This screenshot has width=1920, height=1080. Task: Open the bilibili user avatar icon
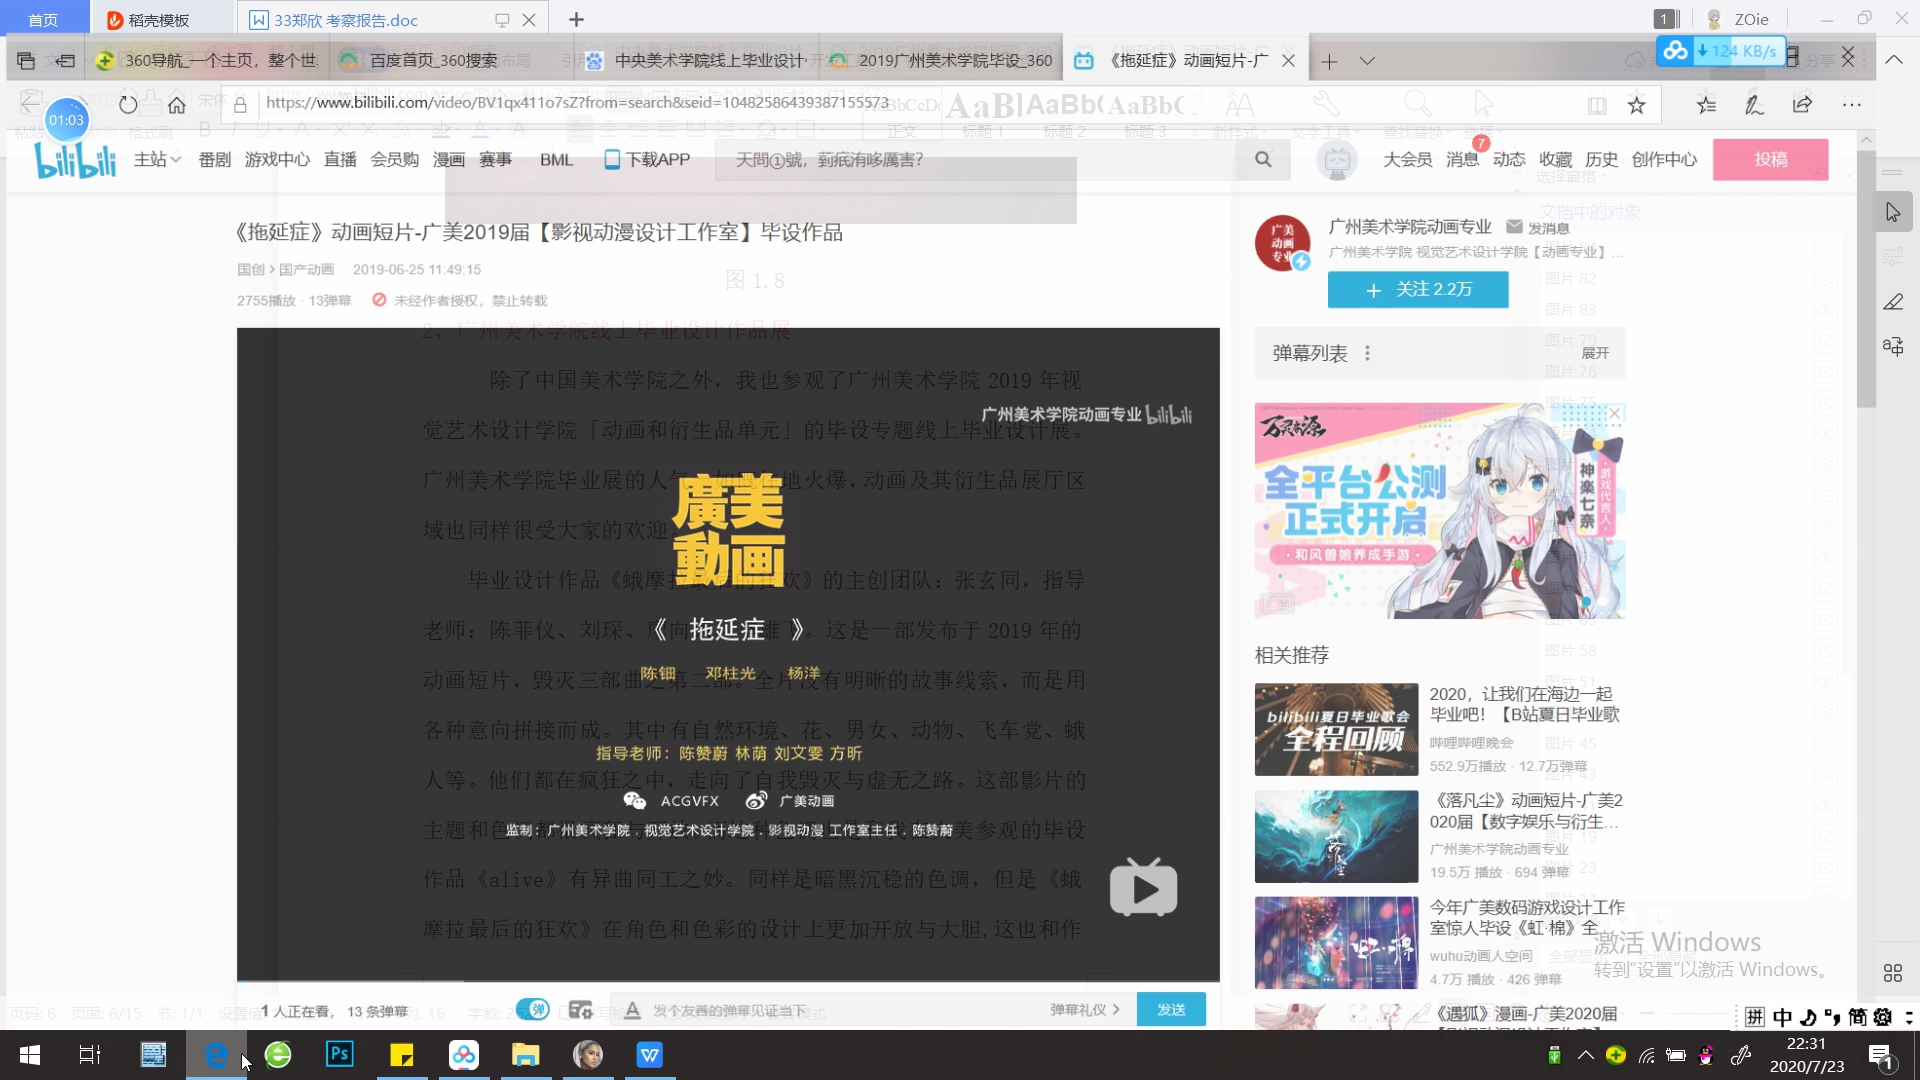click(1337, 160)
